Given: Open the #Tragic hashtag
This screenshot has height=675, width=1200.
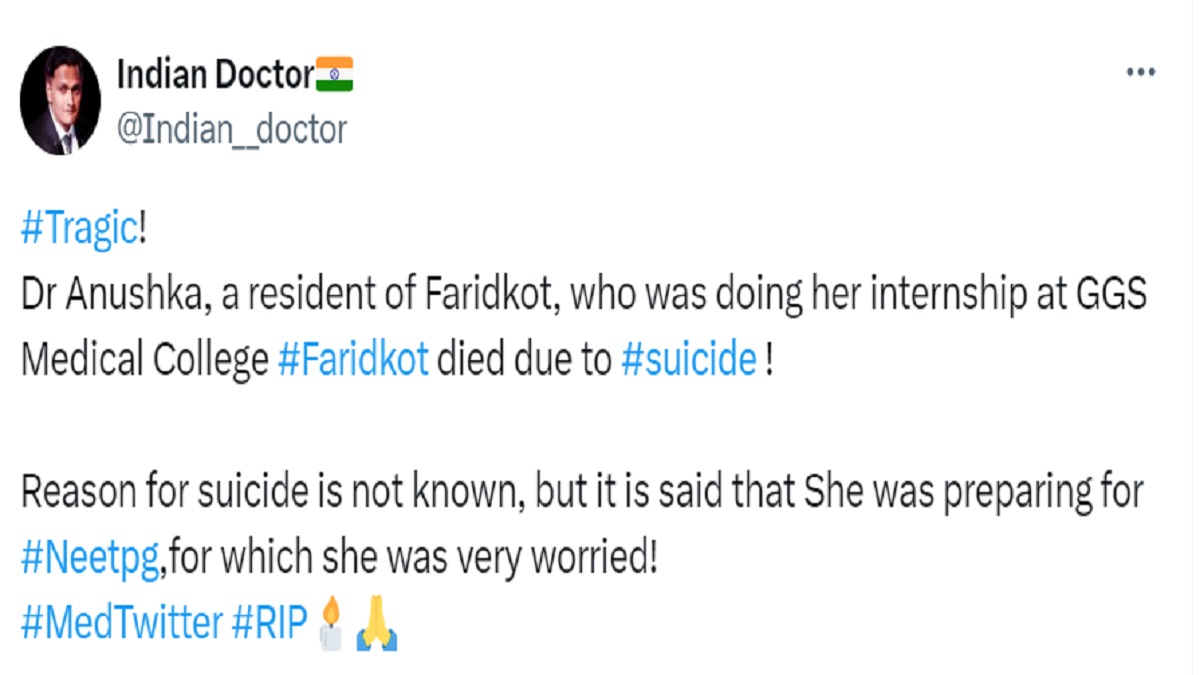Looking at the screenshot, I should 78,230.
